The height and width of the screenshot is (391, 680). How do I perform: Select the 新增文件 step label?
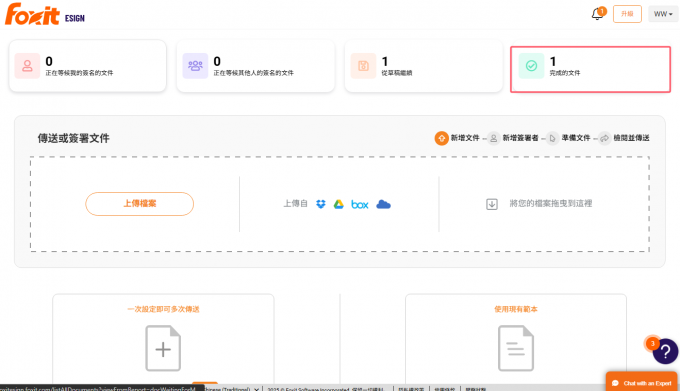[x=465, y=138]
